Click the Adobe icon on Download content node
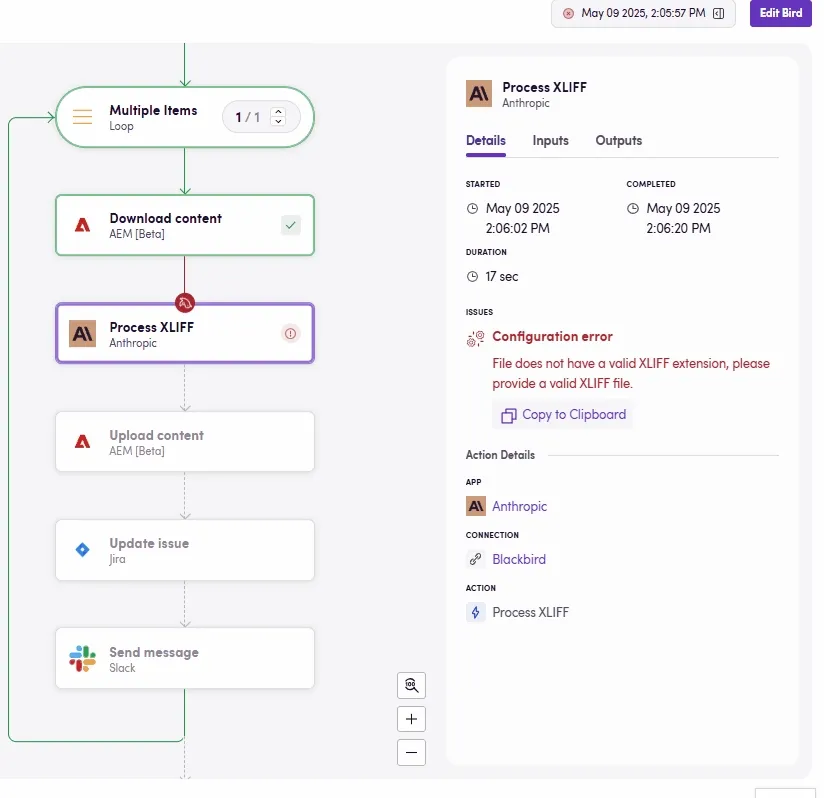The height and width of the screenshot is (798, 824). 83,225
